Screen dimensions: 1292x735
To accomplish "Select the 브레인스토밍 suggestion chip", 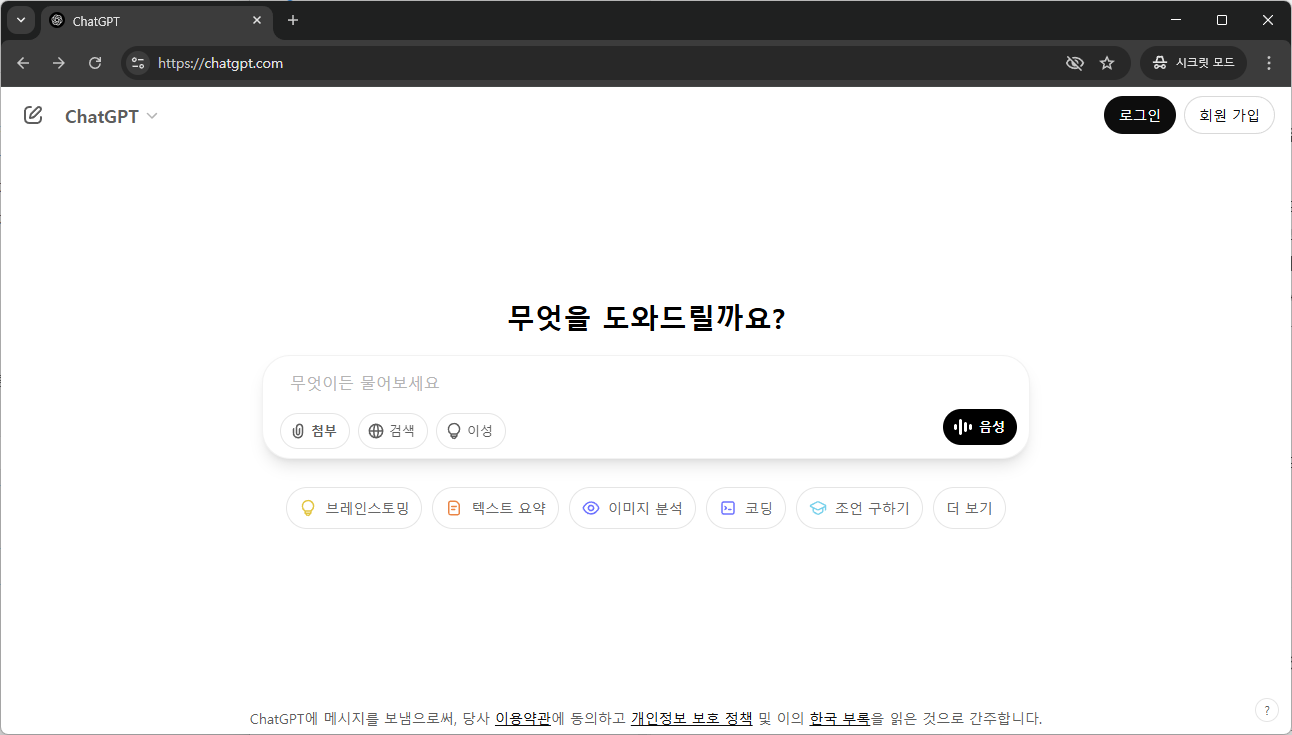I will (354, 508).
